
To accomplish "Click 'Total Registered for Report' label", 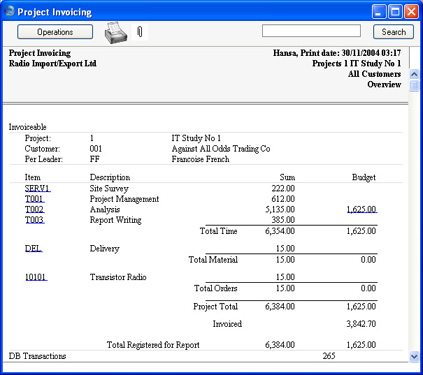I will (x=153, y=345).
